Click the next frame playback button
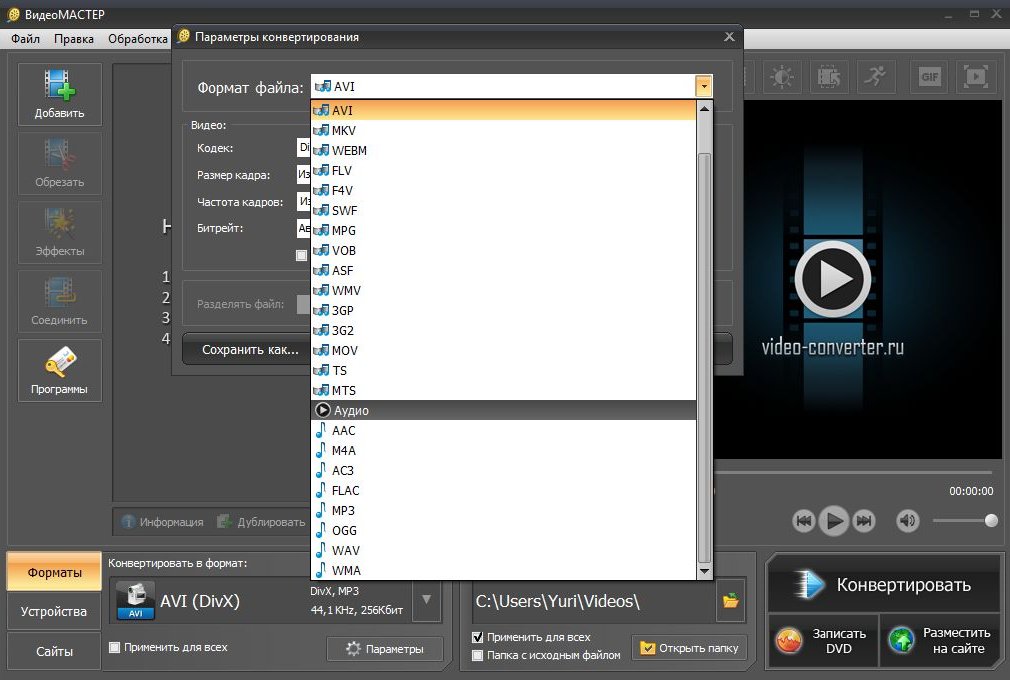This screenshot has height=680, width=1010. pyautogui.click(x=864, y=520)
